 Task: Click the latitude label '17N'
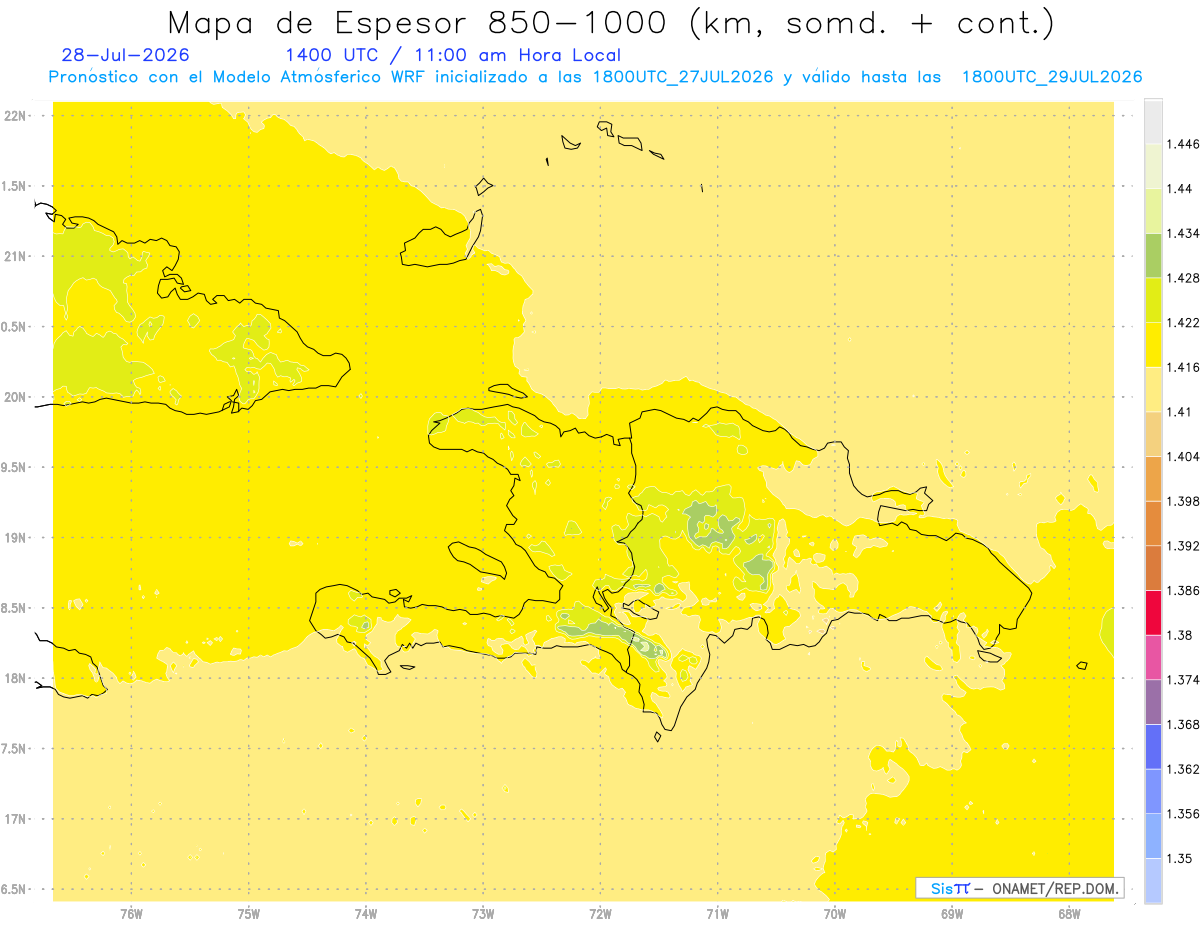click(15, 819)
